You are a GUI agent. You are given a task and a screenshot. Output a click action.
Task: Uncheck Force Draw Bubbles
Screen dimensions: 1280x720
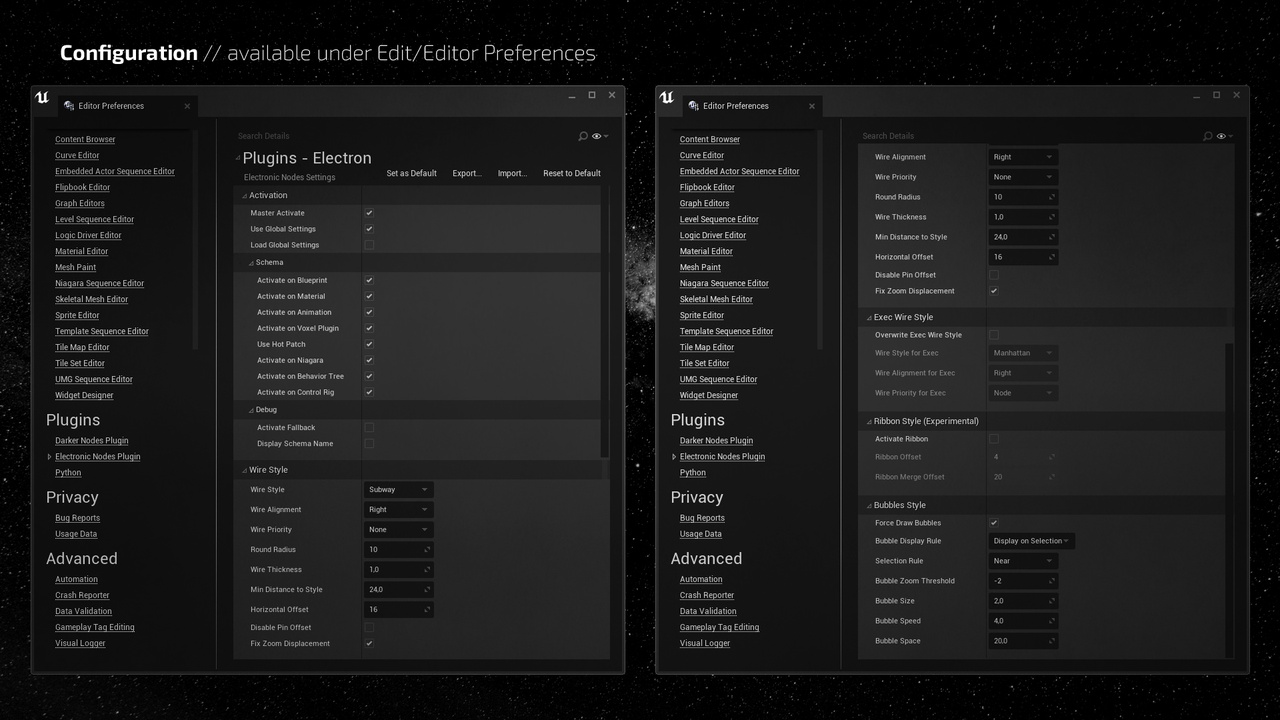[x=994, y=523]
